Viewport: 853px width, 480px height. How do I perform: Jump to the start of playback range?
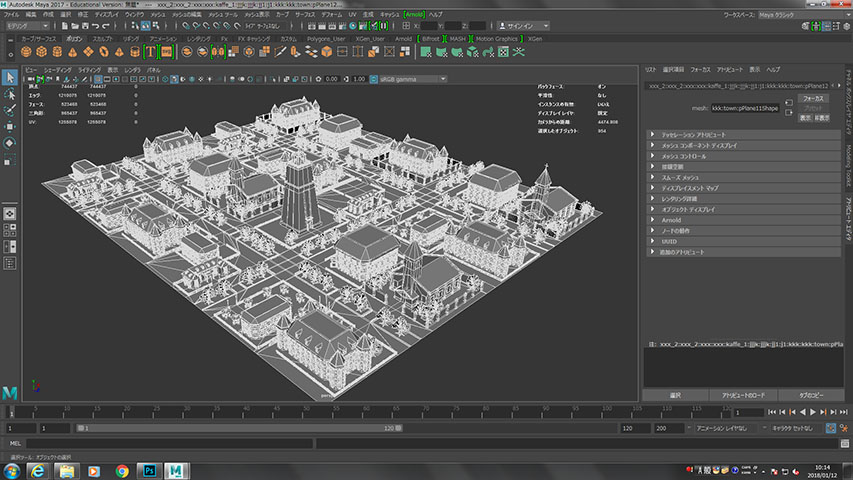coord(771,412)
